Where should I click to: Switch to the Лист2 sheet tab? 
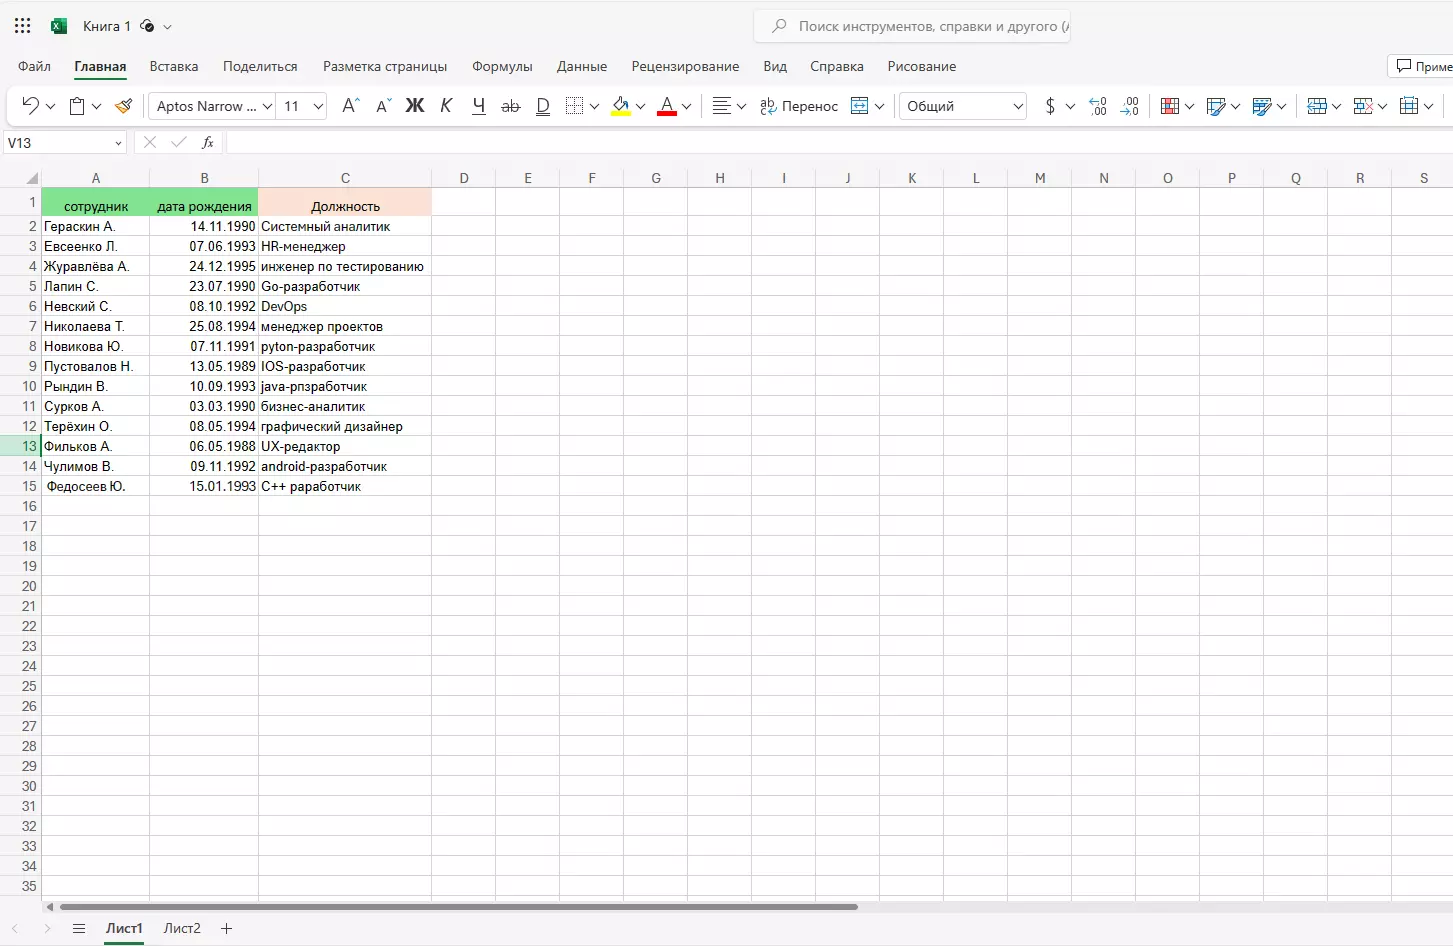[182, 928]
